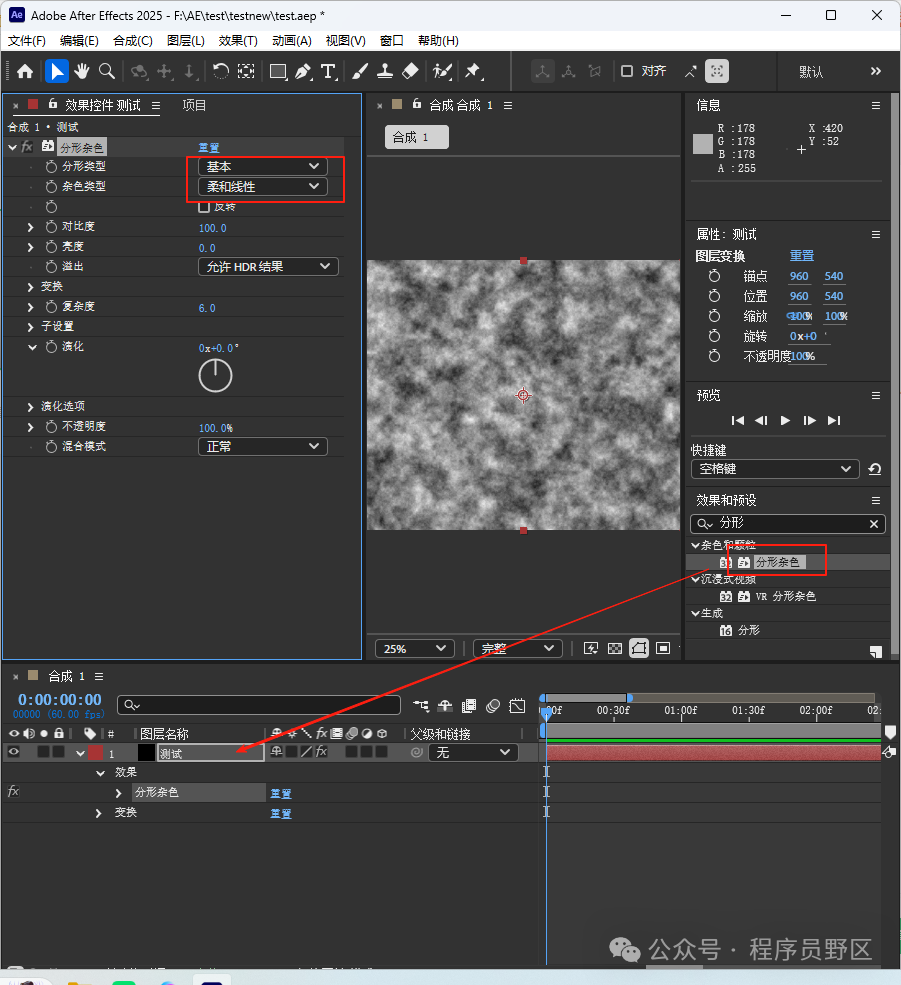901x985 pixels.
Task: Toggle the 反转 invert checkbox
Action: [204, 207]
